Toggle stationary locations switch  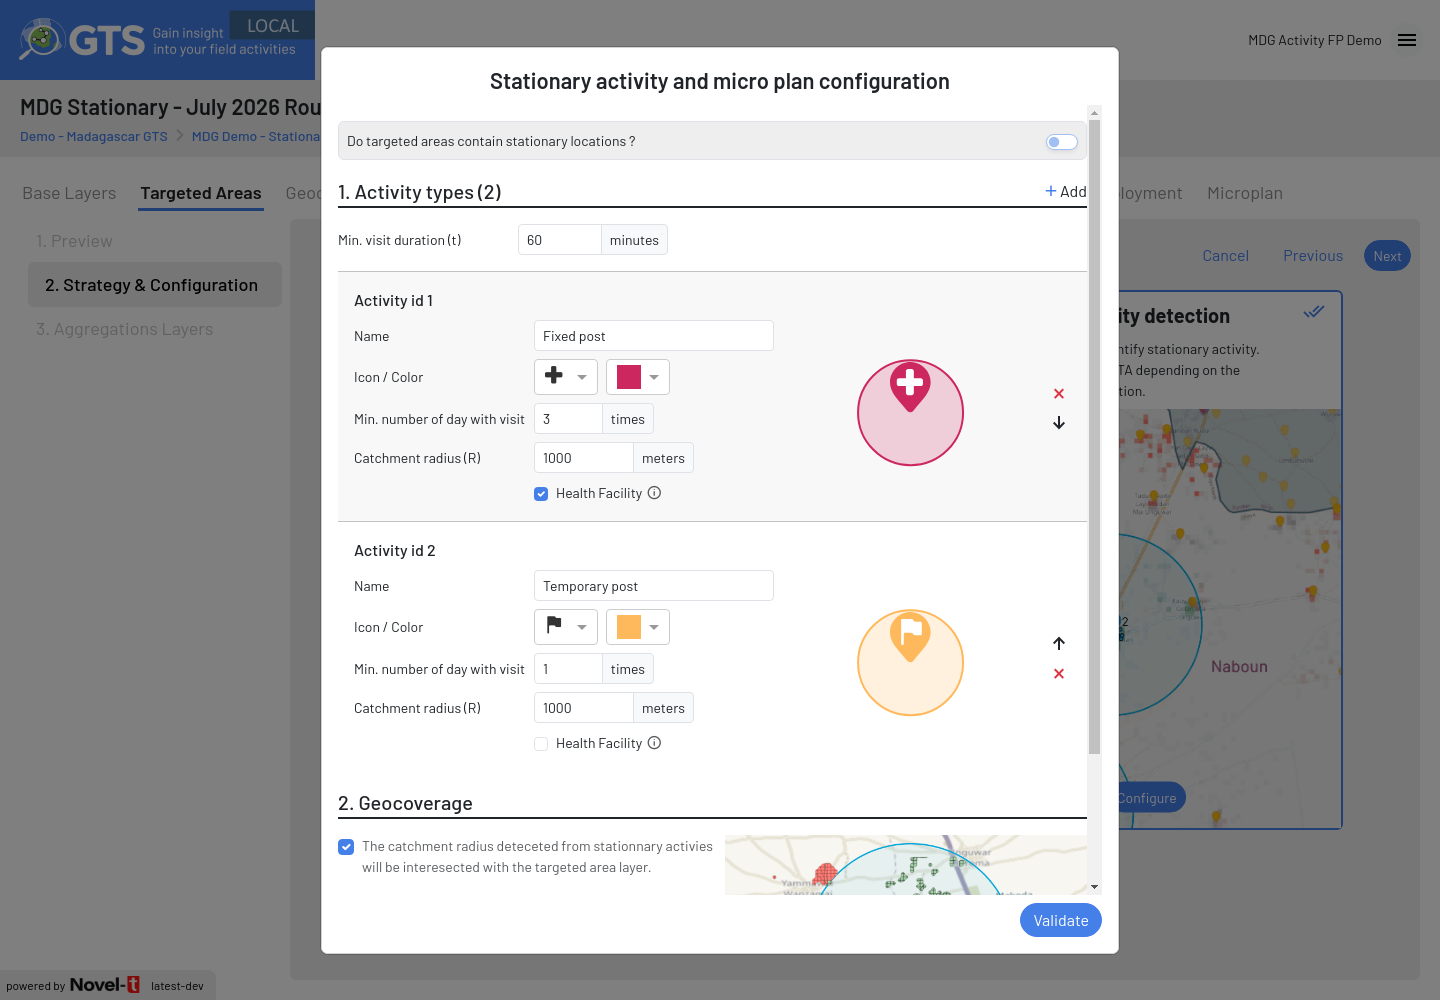[1062, 142]
